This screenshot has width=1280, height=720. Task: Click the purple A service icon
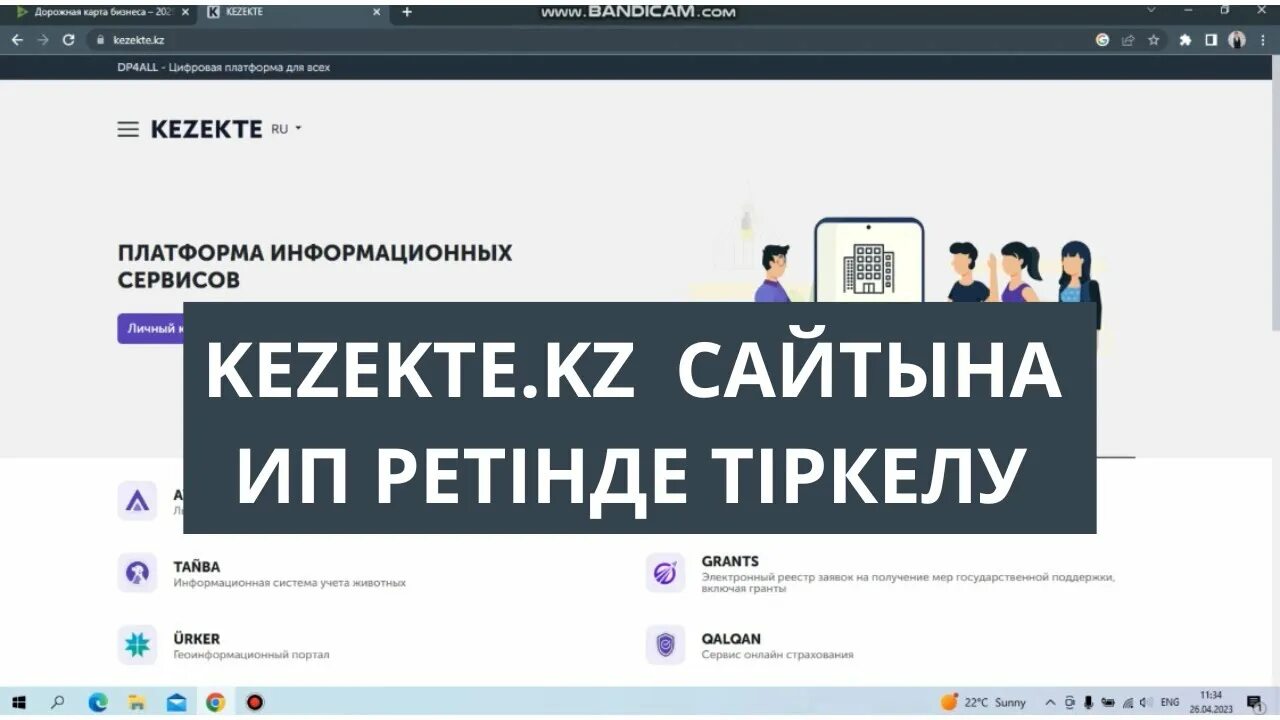pos(137,501)
